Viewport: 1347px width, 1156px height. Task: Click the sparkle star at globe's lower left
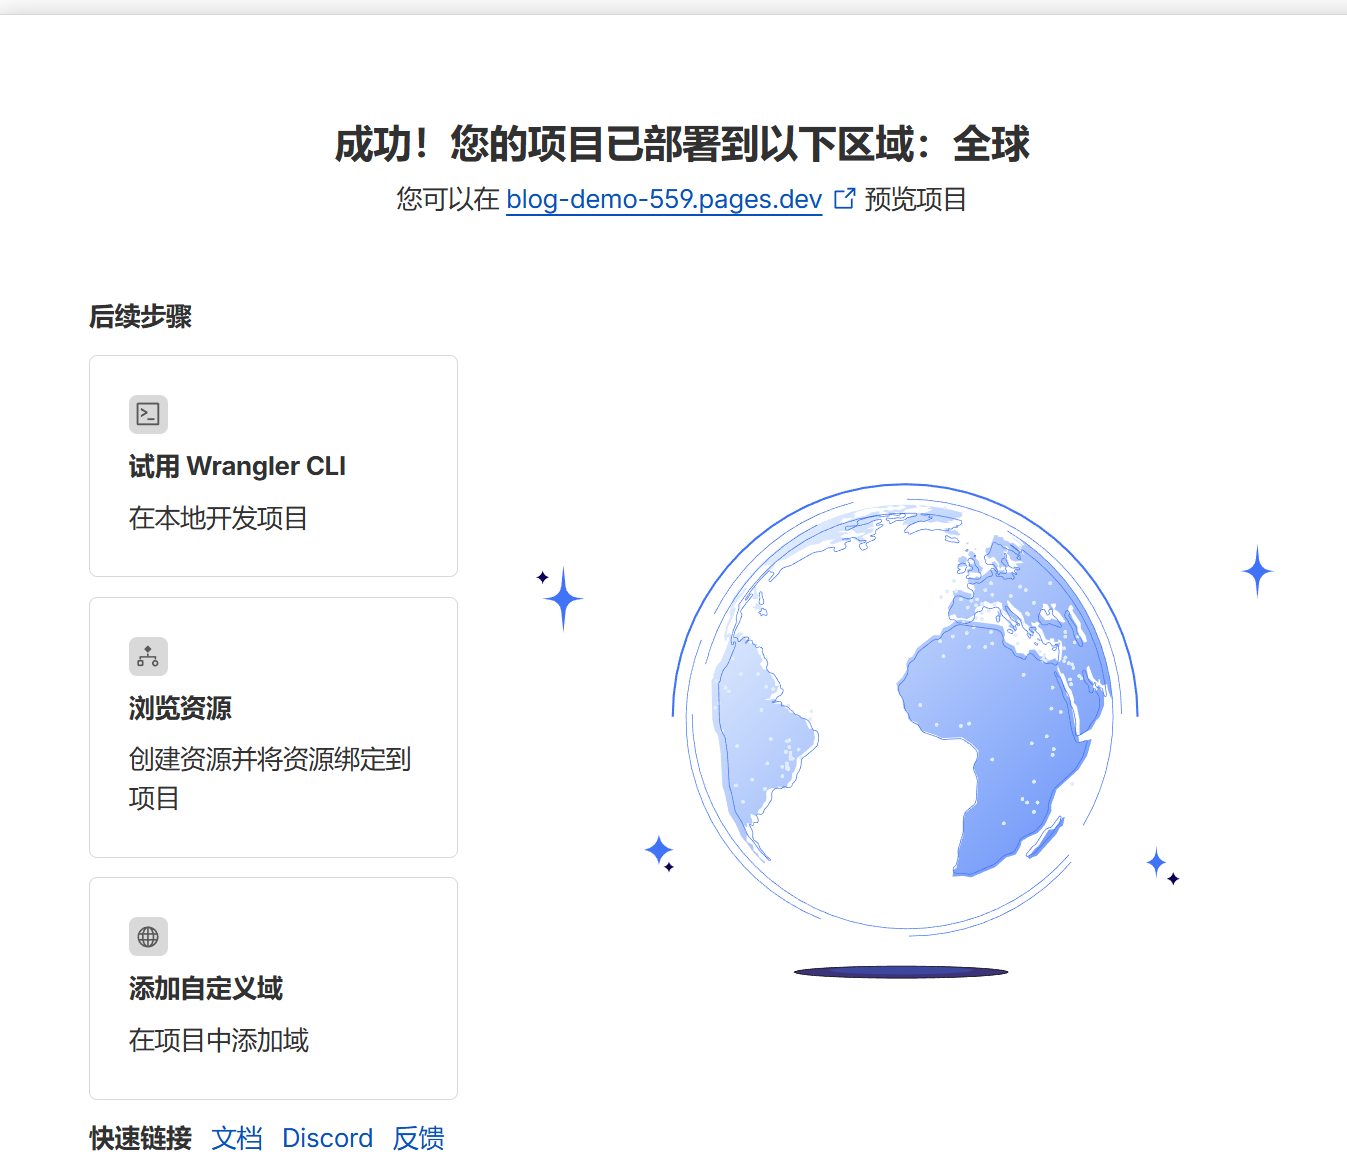tap(659, 851)
